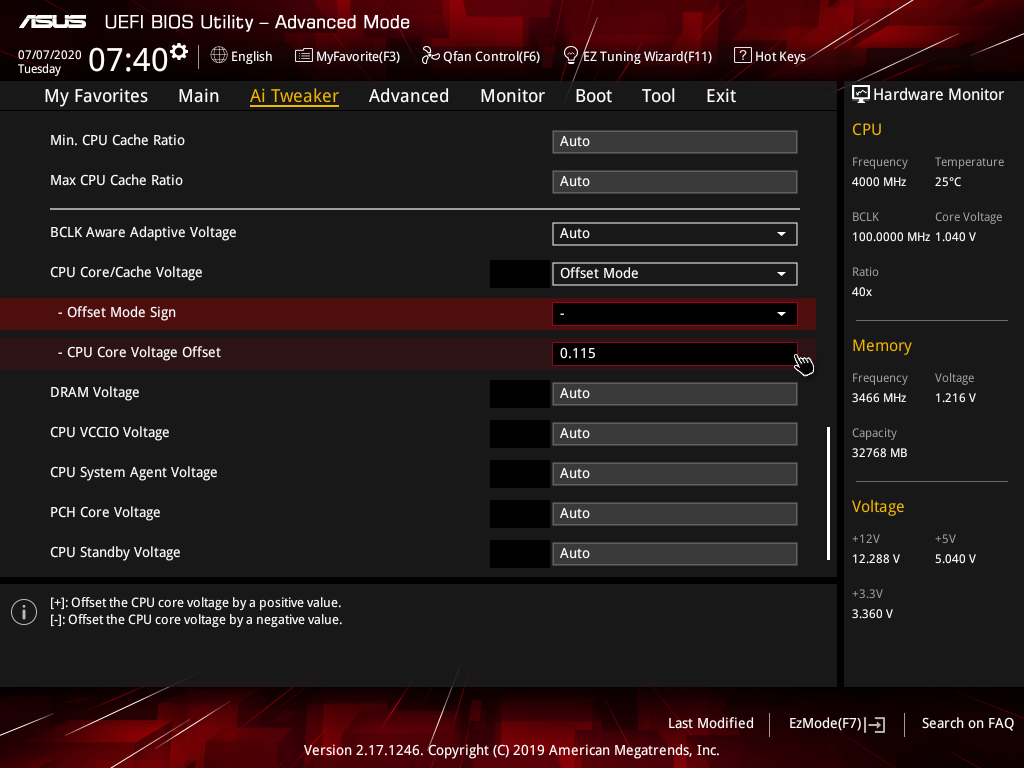
Task: Click the BCLK 100.0000 MHz value
Action: point(891,237)
